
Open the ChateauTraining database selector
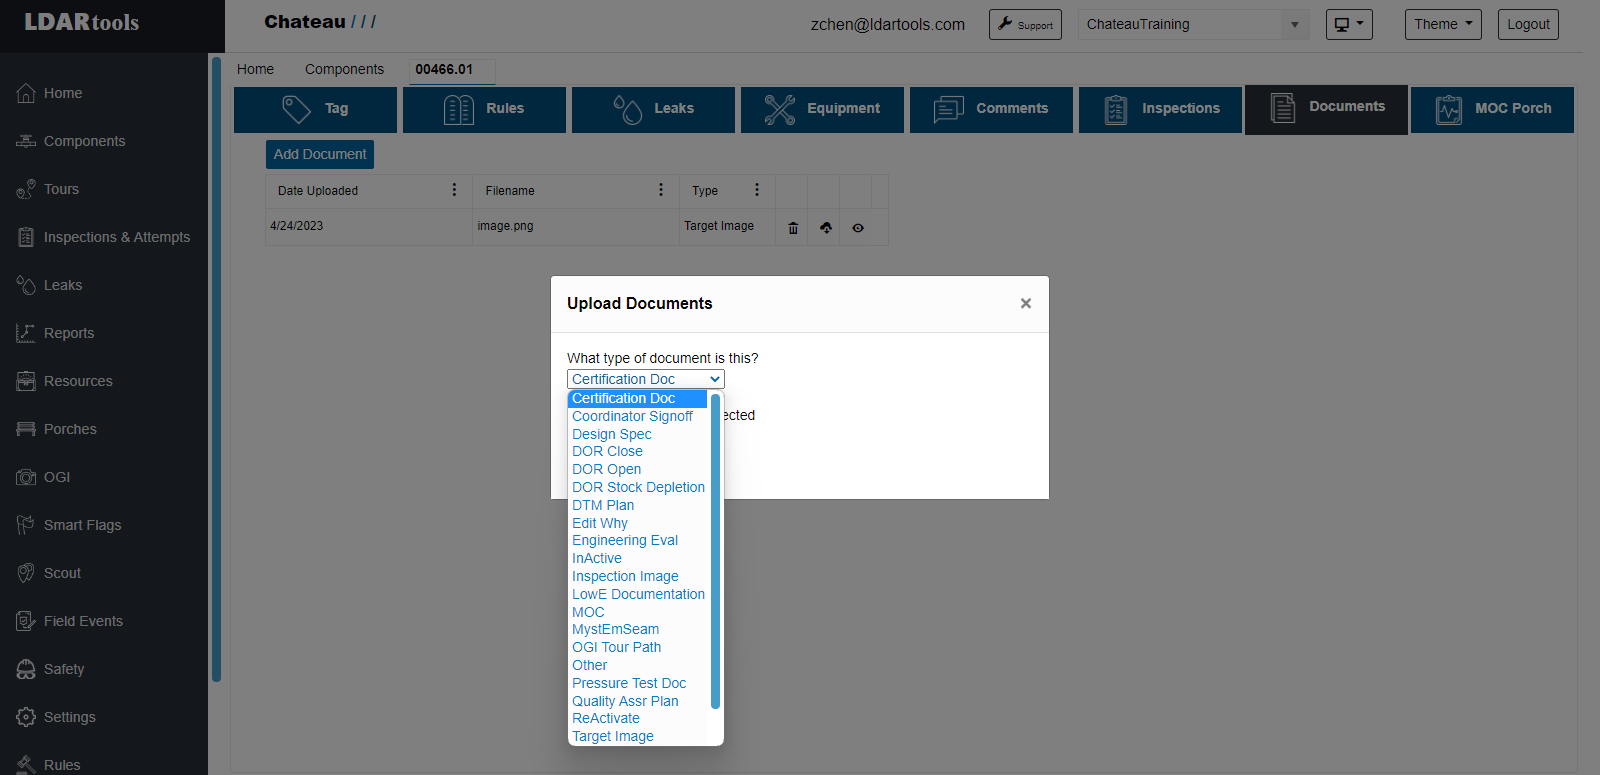point(1194,25)
